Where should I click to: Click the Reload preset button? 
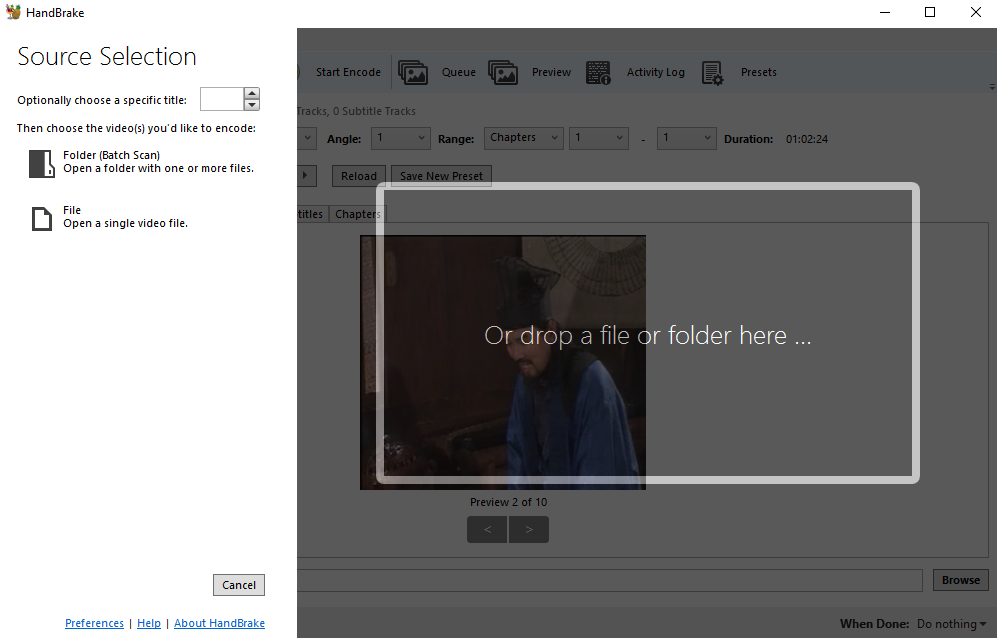[x=359, y=176]
